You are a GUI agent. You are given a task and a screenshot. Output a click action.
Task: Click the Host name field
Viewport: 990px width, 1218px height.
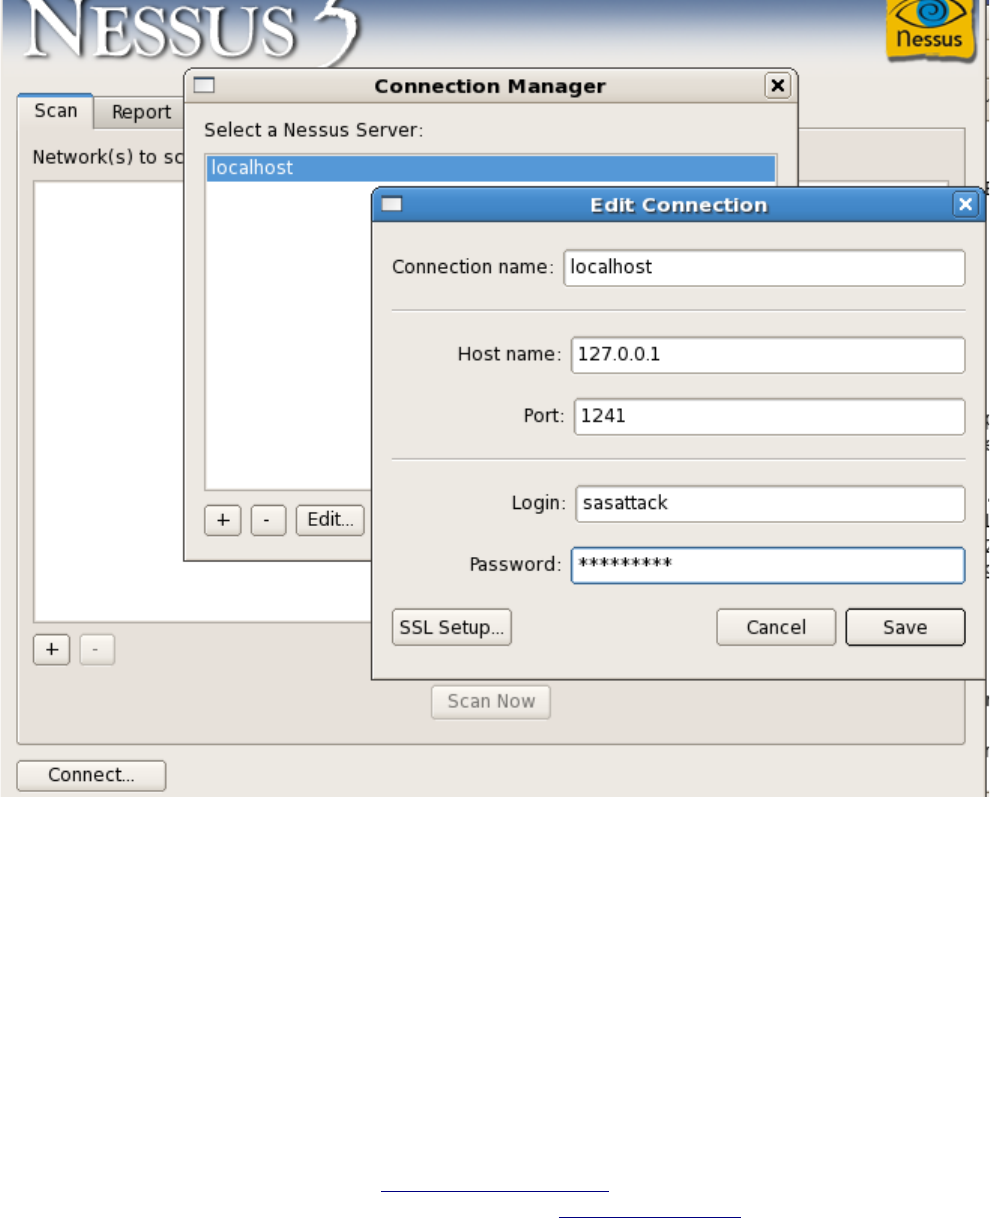pos(768,355)
